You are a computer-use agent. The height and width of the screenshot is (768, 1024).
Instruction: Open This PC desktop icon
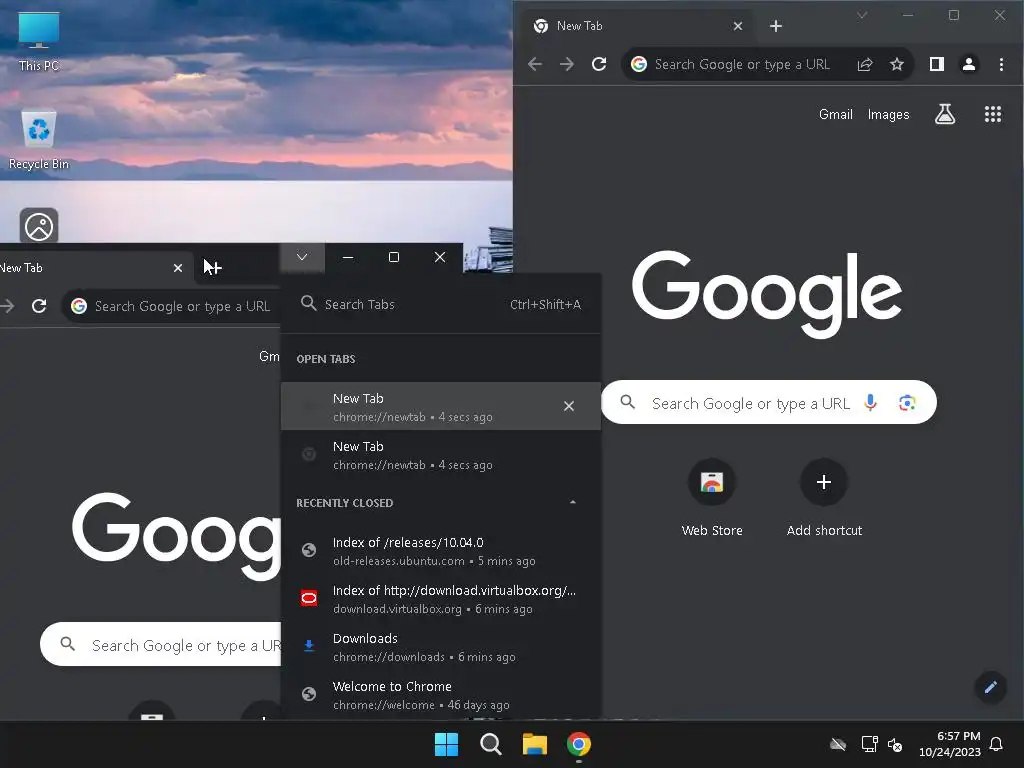pos(39,41)
